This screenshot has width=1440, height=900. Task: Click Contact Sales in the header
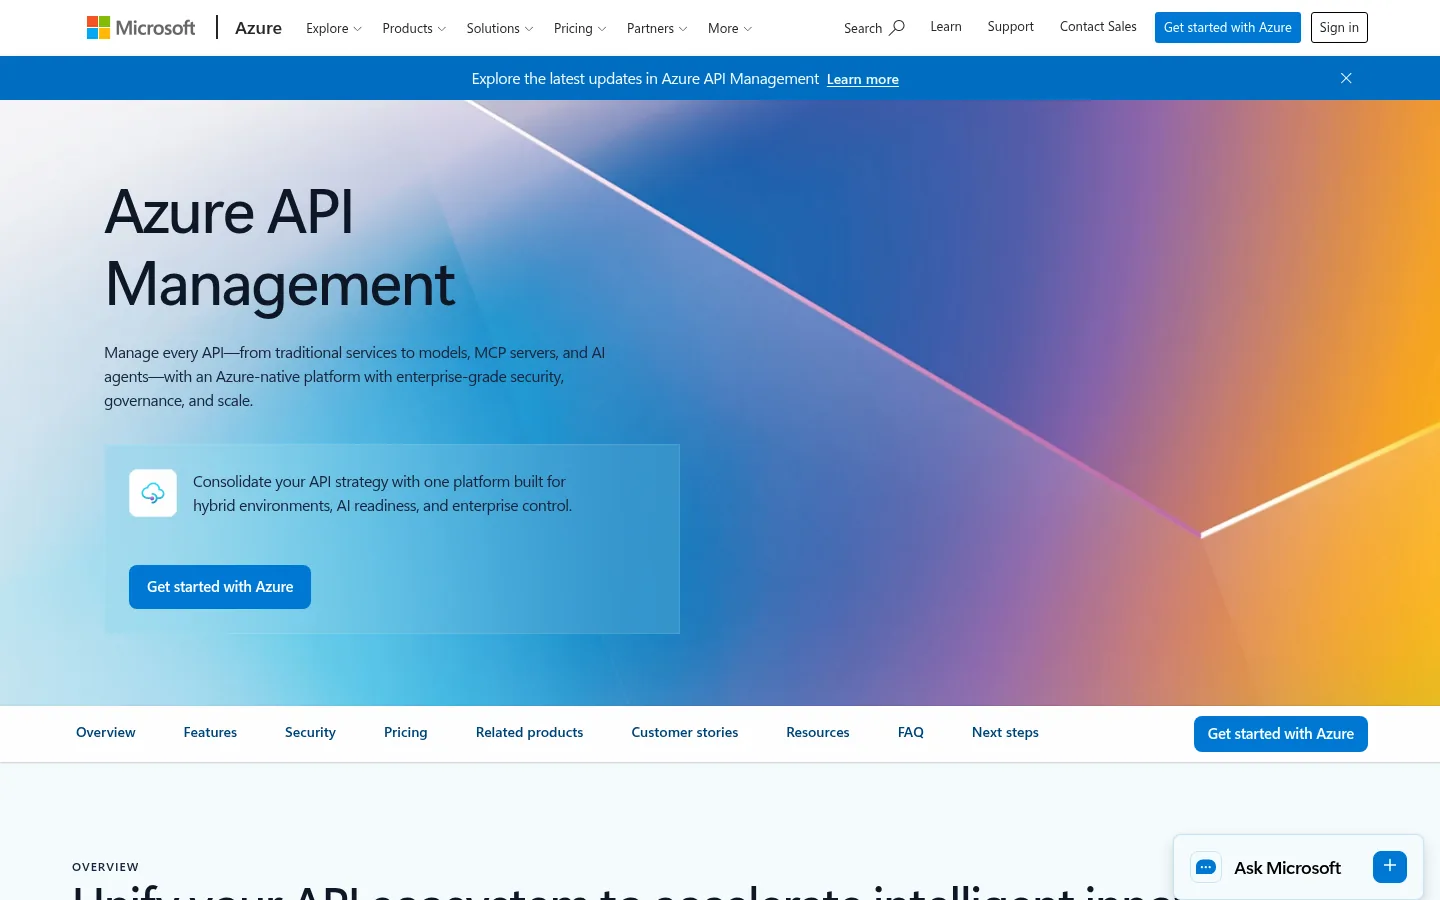click(1098, 27)
